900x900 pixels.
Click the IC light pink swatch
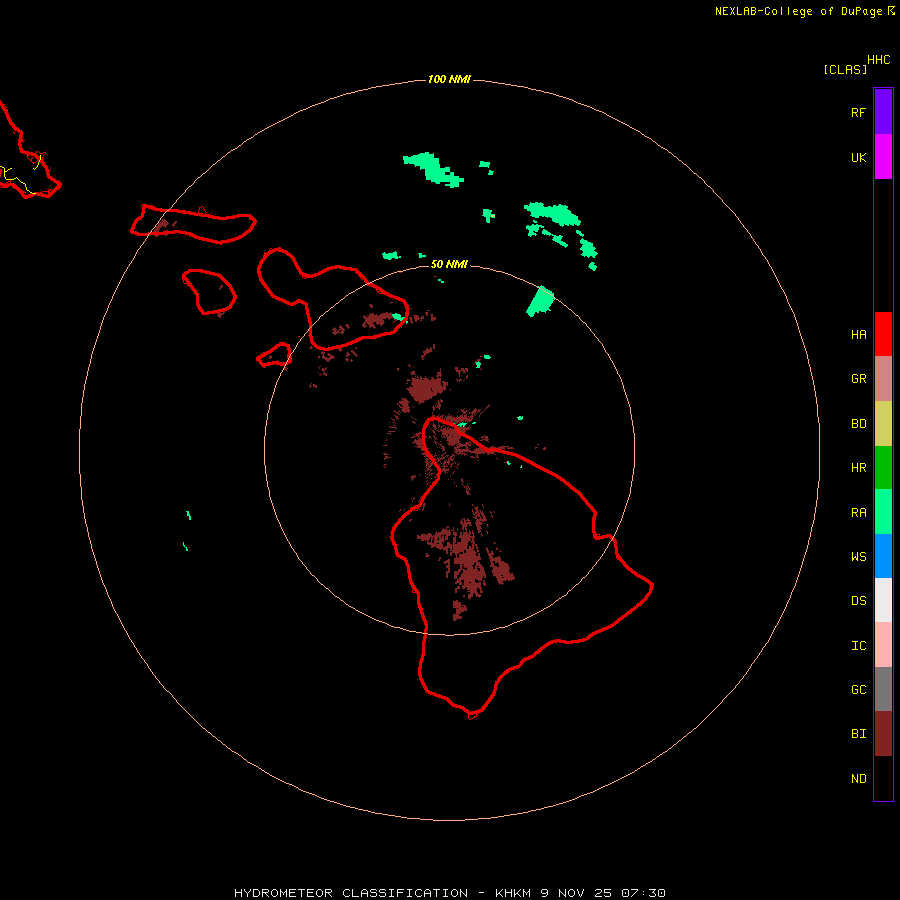pyautogui.click(x=883, y=645)
